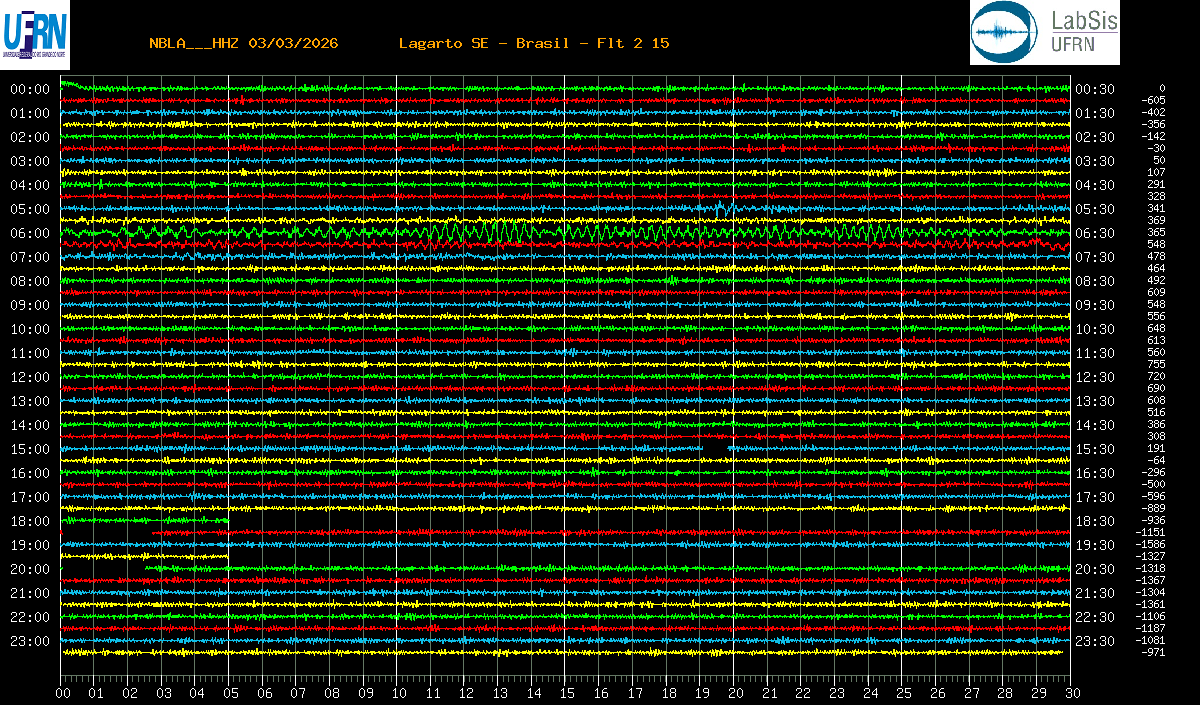Viewport: 1200px width, 705px height.
Task: Click the UFRN logo in top-left corner
Action: [x=35, y=33]
